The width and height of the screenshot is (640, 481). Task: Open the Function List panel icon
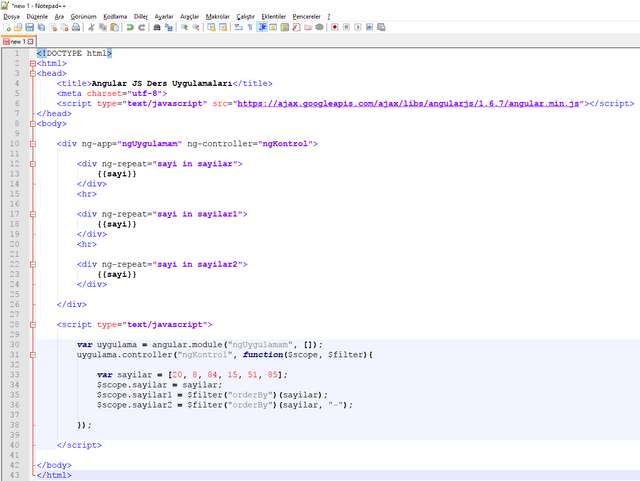pyautogui.click(x=296, y=27)
